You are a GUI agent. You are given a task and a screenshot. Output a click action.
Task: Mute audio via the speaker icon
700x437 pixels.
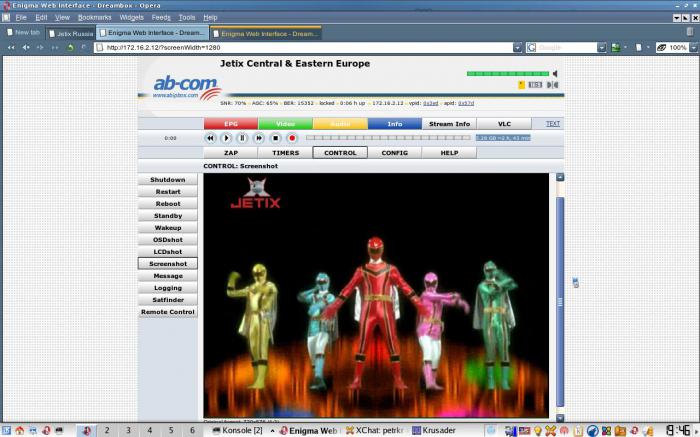point(555,74)
